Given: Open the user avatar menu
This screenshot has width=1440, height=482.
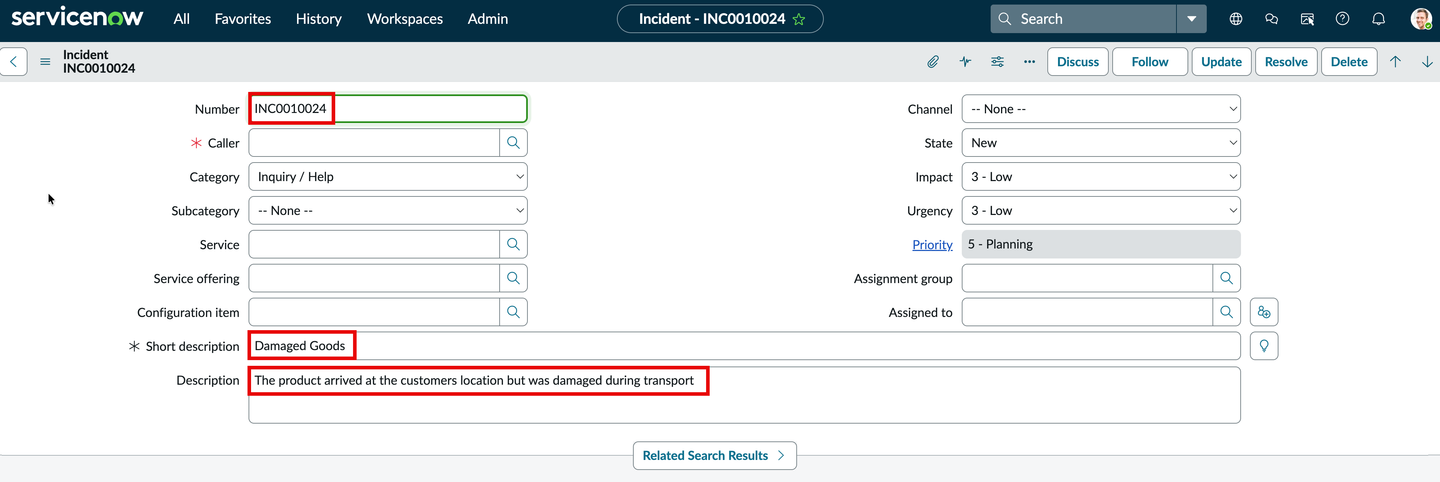Looking at the screenshot, I should (1421, 19).
